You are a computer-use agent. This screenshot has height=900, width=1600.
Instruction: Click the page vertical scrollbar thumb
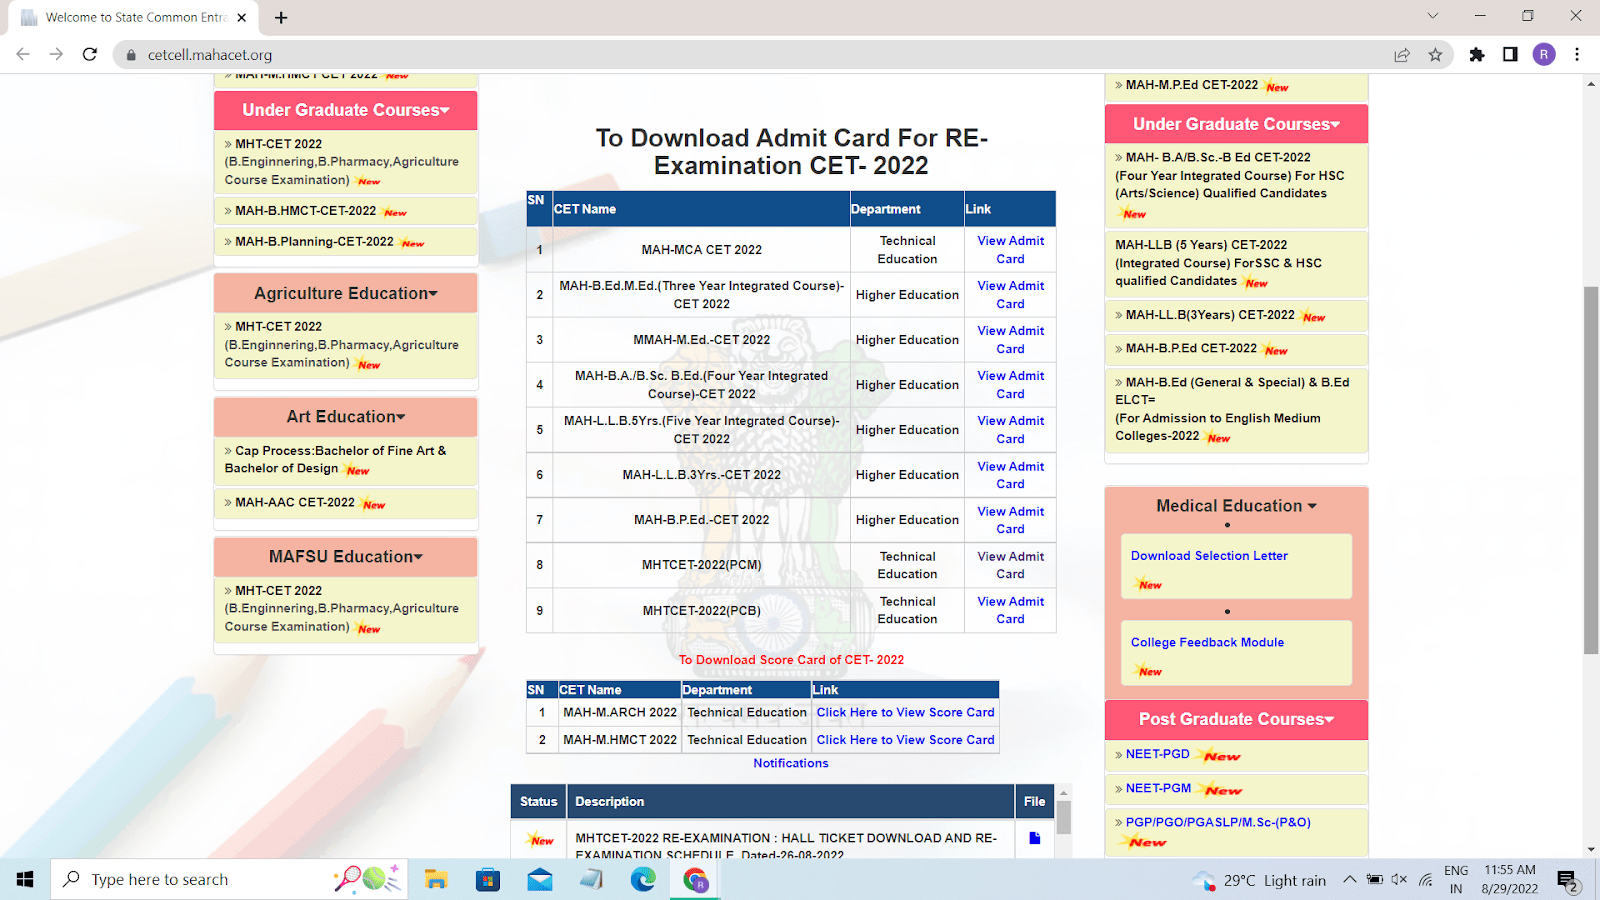[1591, 470]
